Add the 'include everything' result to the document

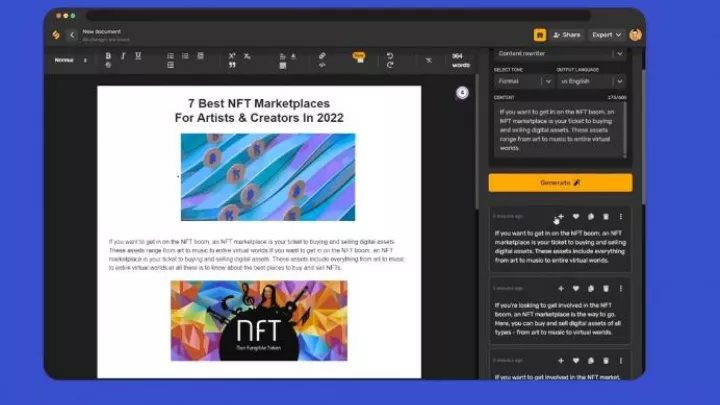[561, 216]
